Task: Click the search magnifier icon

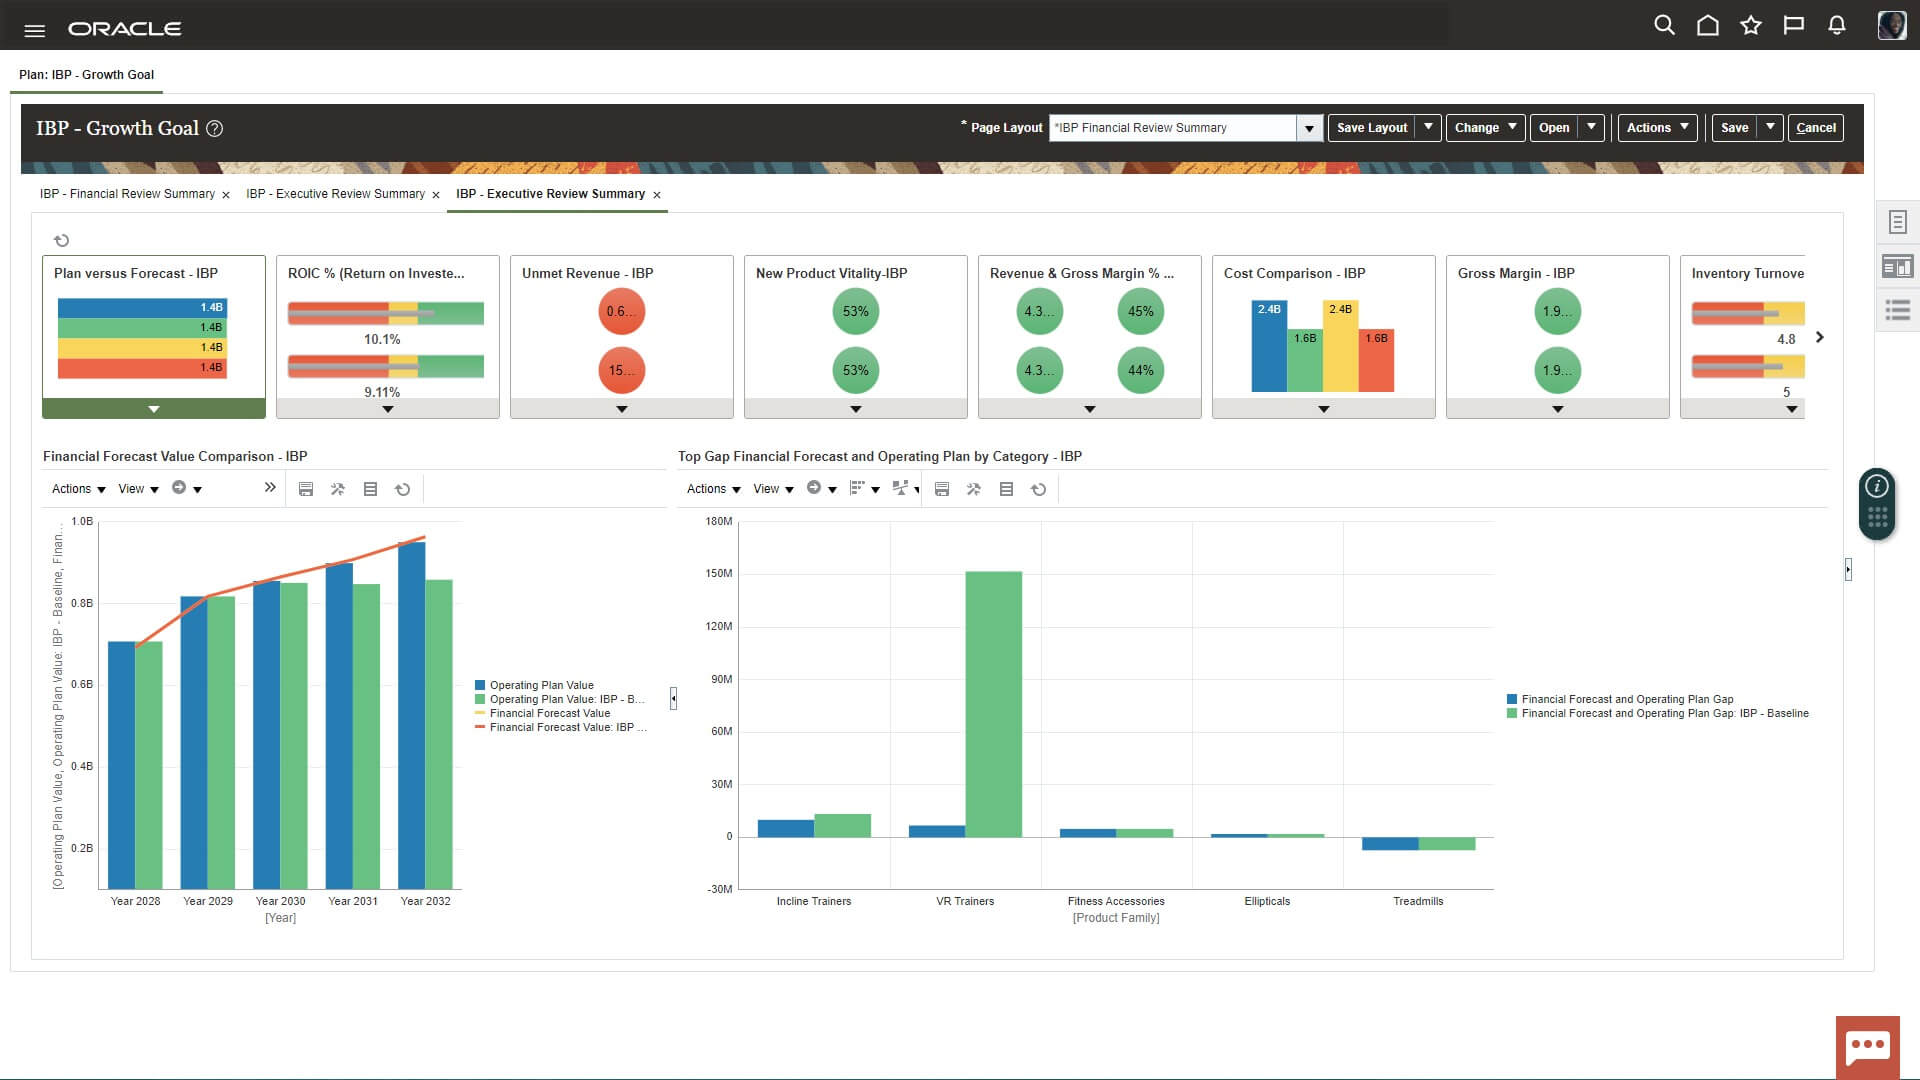Action: pyautogui.click(x=1664, y=26)
